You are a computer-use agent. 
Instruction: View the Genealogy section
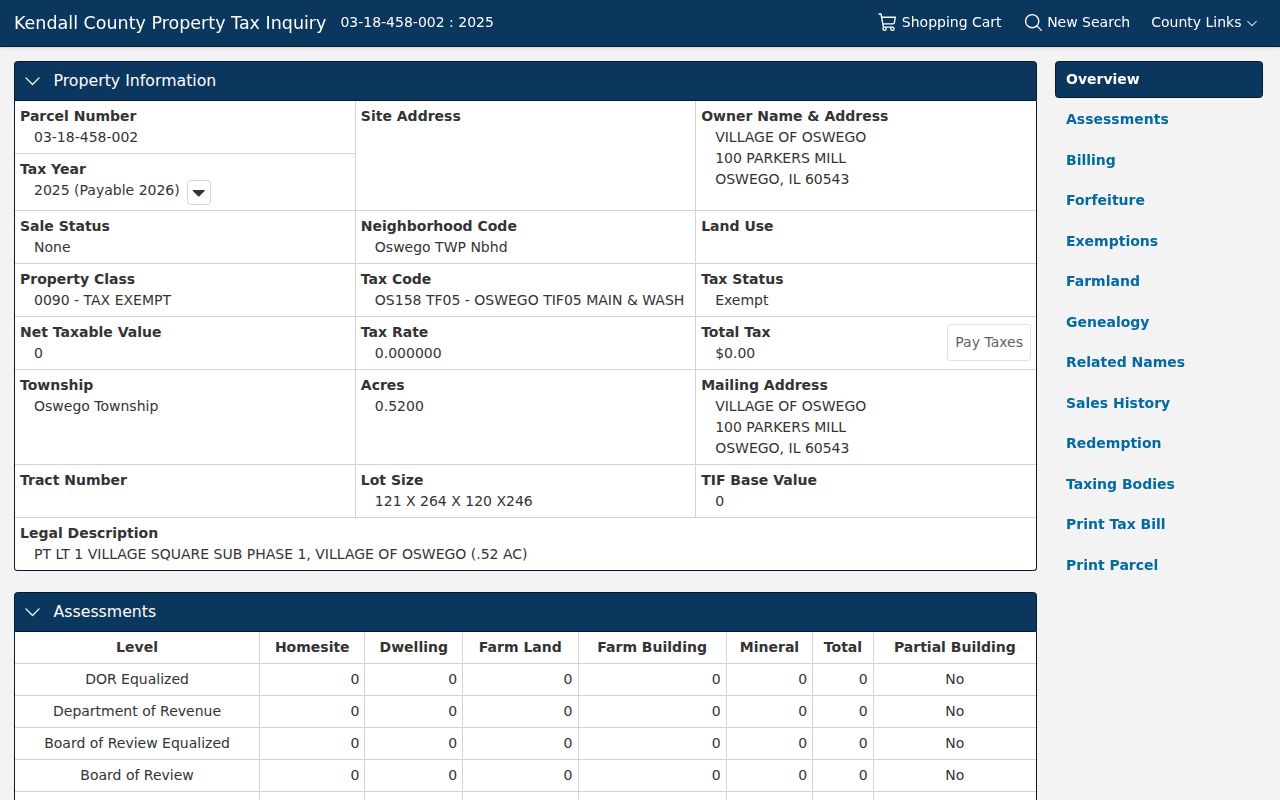[1107, 322]
